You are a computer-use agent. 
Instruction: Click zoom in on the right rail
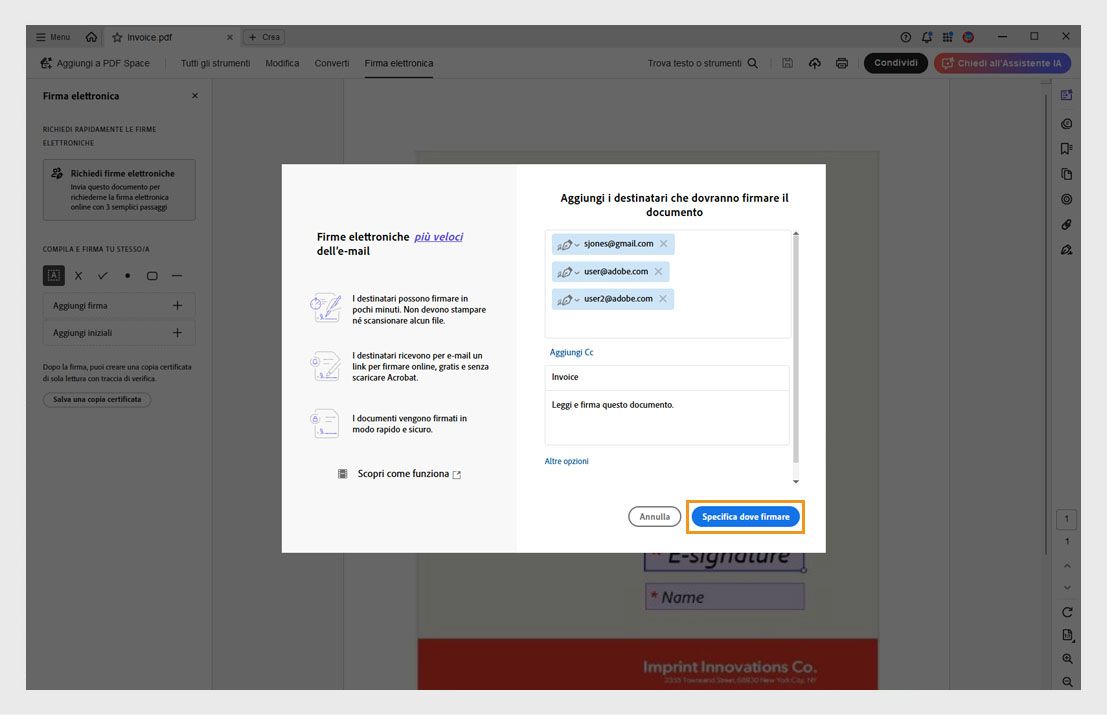[1066, 658]
